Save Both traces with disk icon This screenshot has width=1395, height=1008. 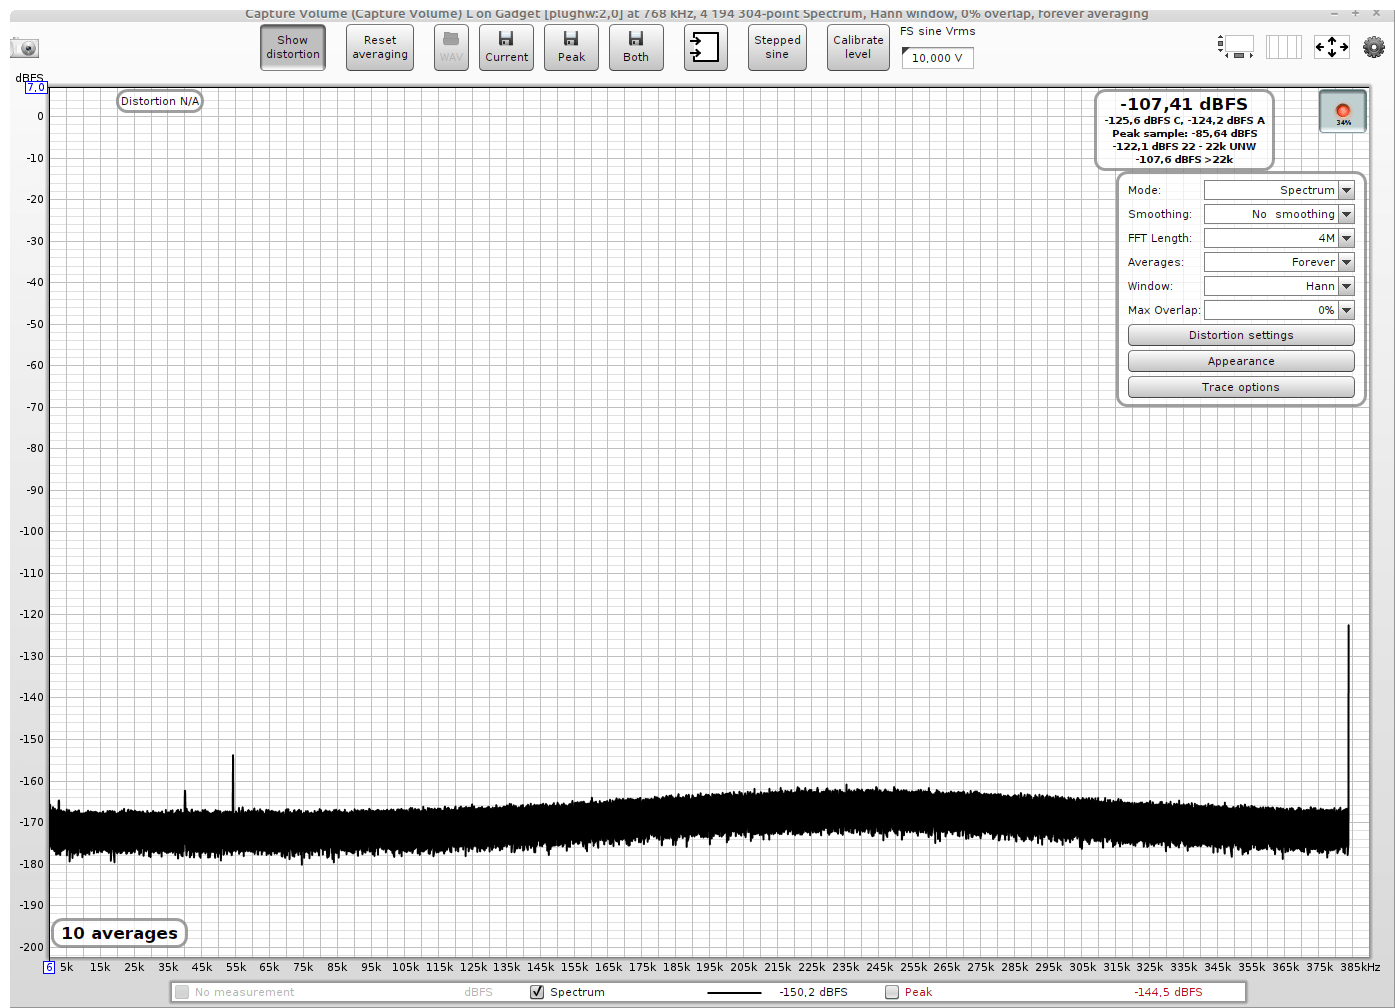(x=636, y=47)
